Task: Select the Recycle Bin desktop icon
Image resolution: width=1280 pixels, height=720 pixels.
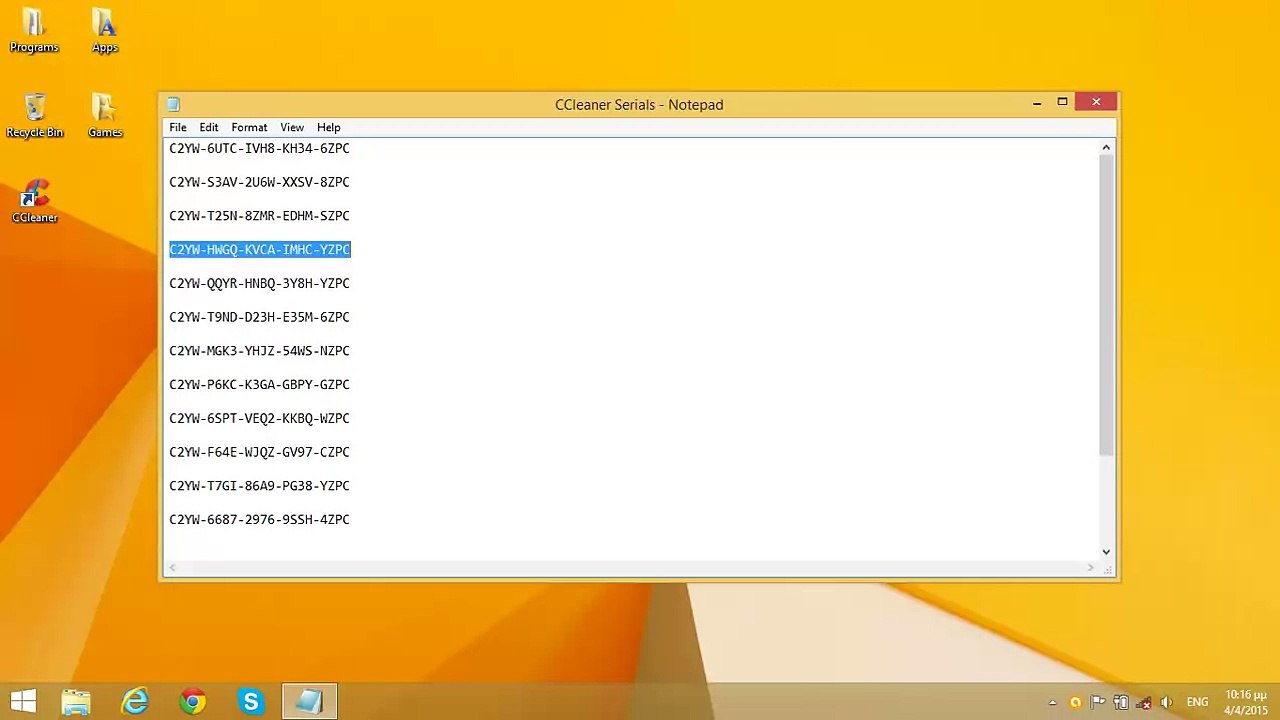Action: coord(34,115)
